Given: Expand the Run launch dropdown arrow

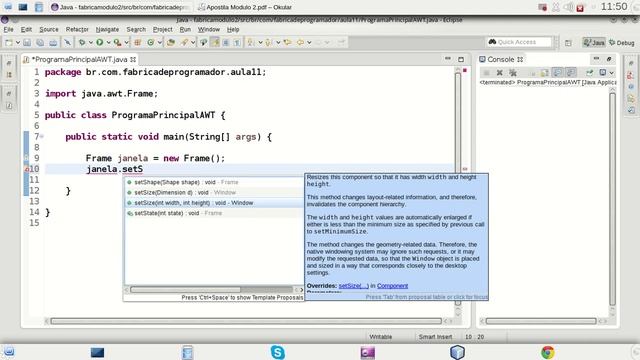Looking at the screenshot, I should (109, 42).
